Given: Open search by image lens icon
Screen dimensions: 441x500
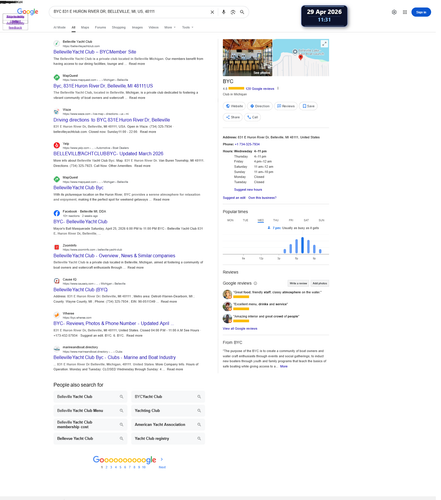Looking at the screenshot, I should click(233, 12).
